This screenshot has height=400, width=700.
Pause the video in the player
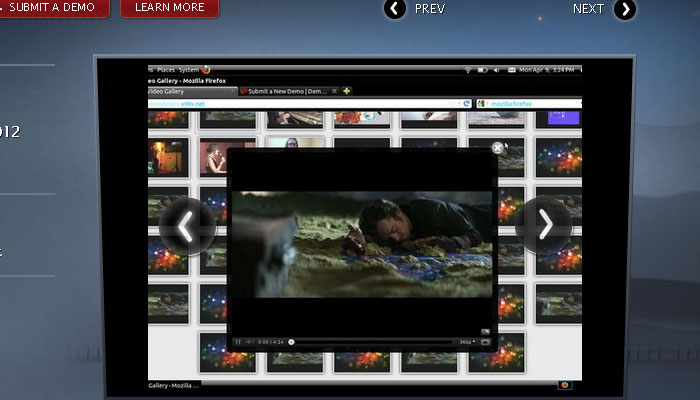238,342
